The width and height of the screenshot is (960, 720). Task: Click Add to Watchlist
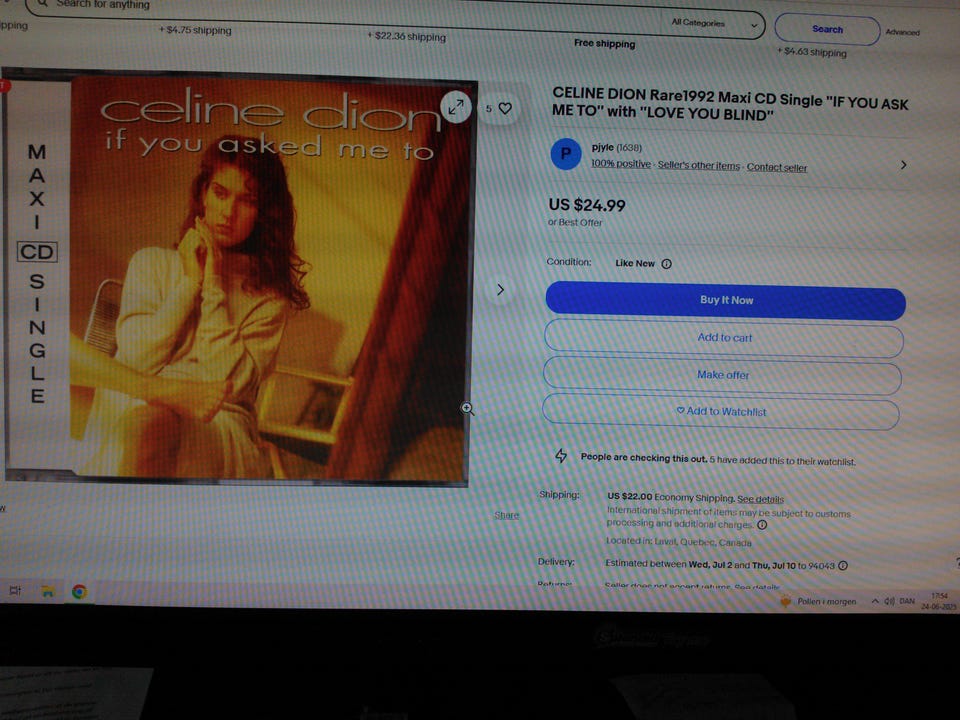point(721,412)
